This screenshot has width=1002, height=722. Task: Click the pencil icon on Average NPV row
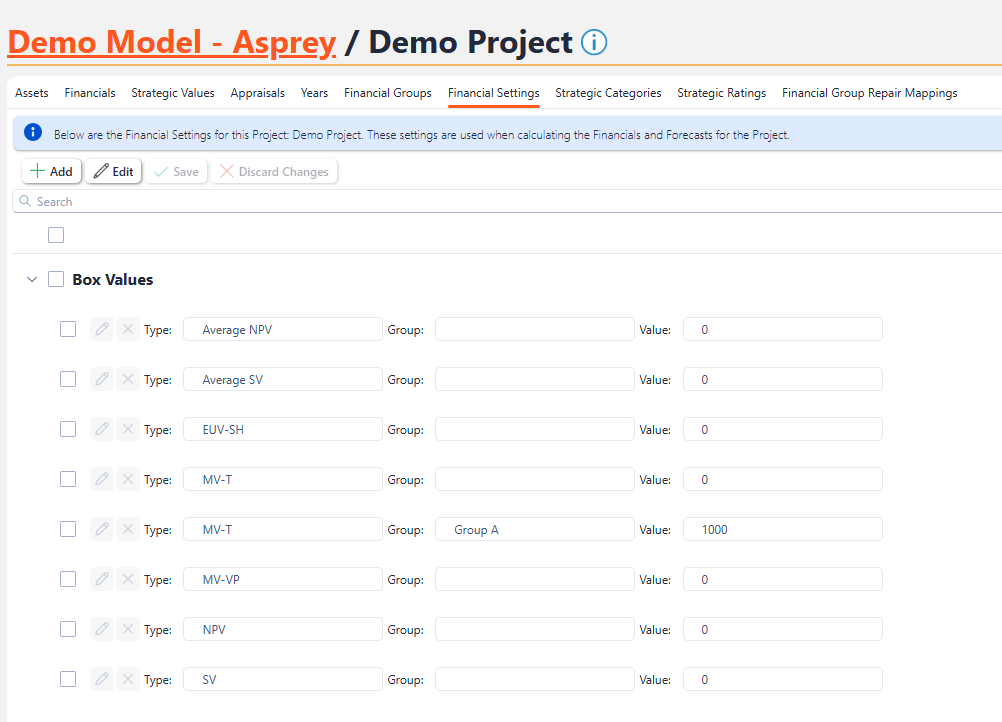point(102,329)
